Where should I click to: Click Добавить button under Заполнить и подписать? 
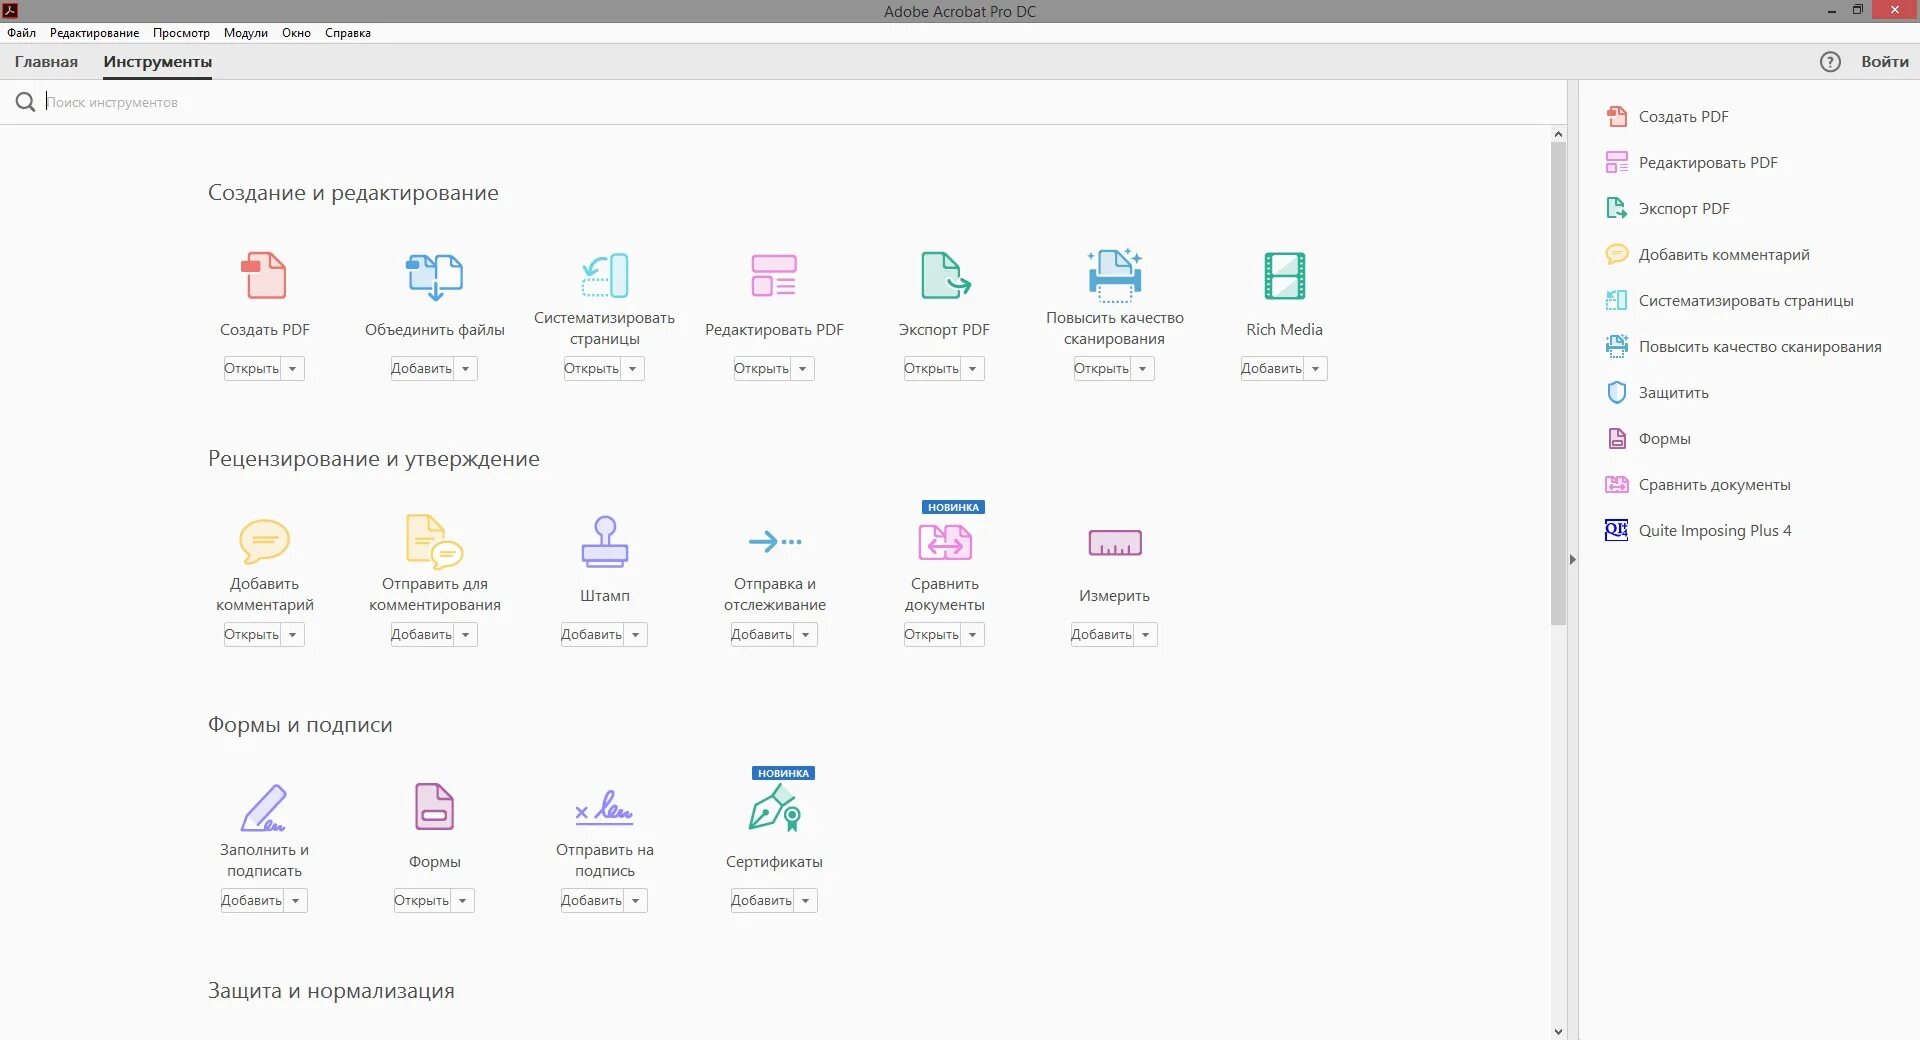(x=252, y=901)
